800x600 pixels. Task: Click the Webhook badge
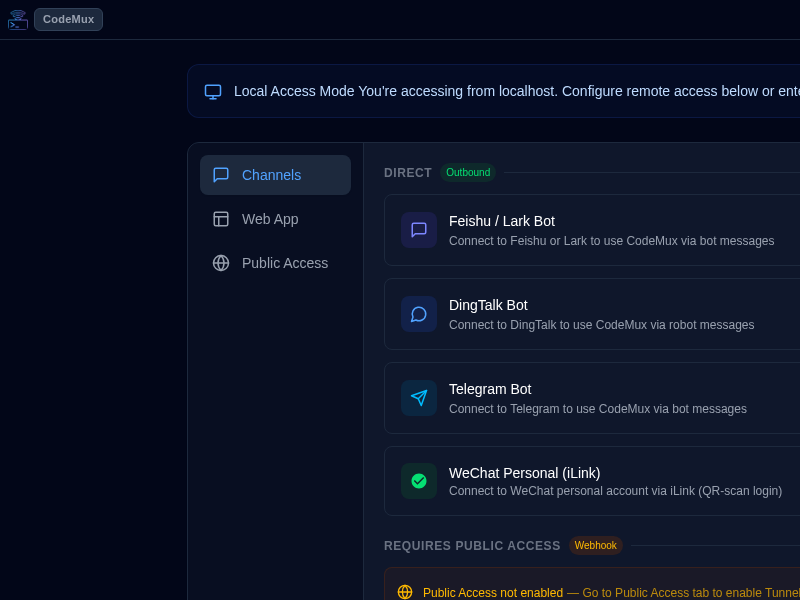596,545
